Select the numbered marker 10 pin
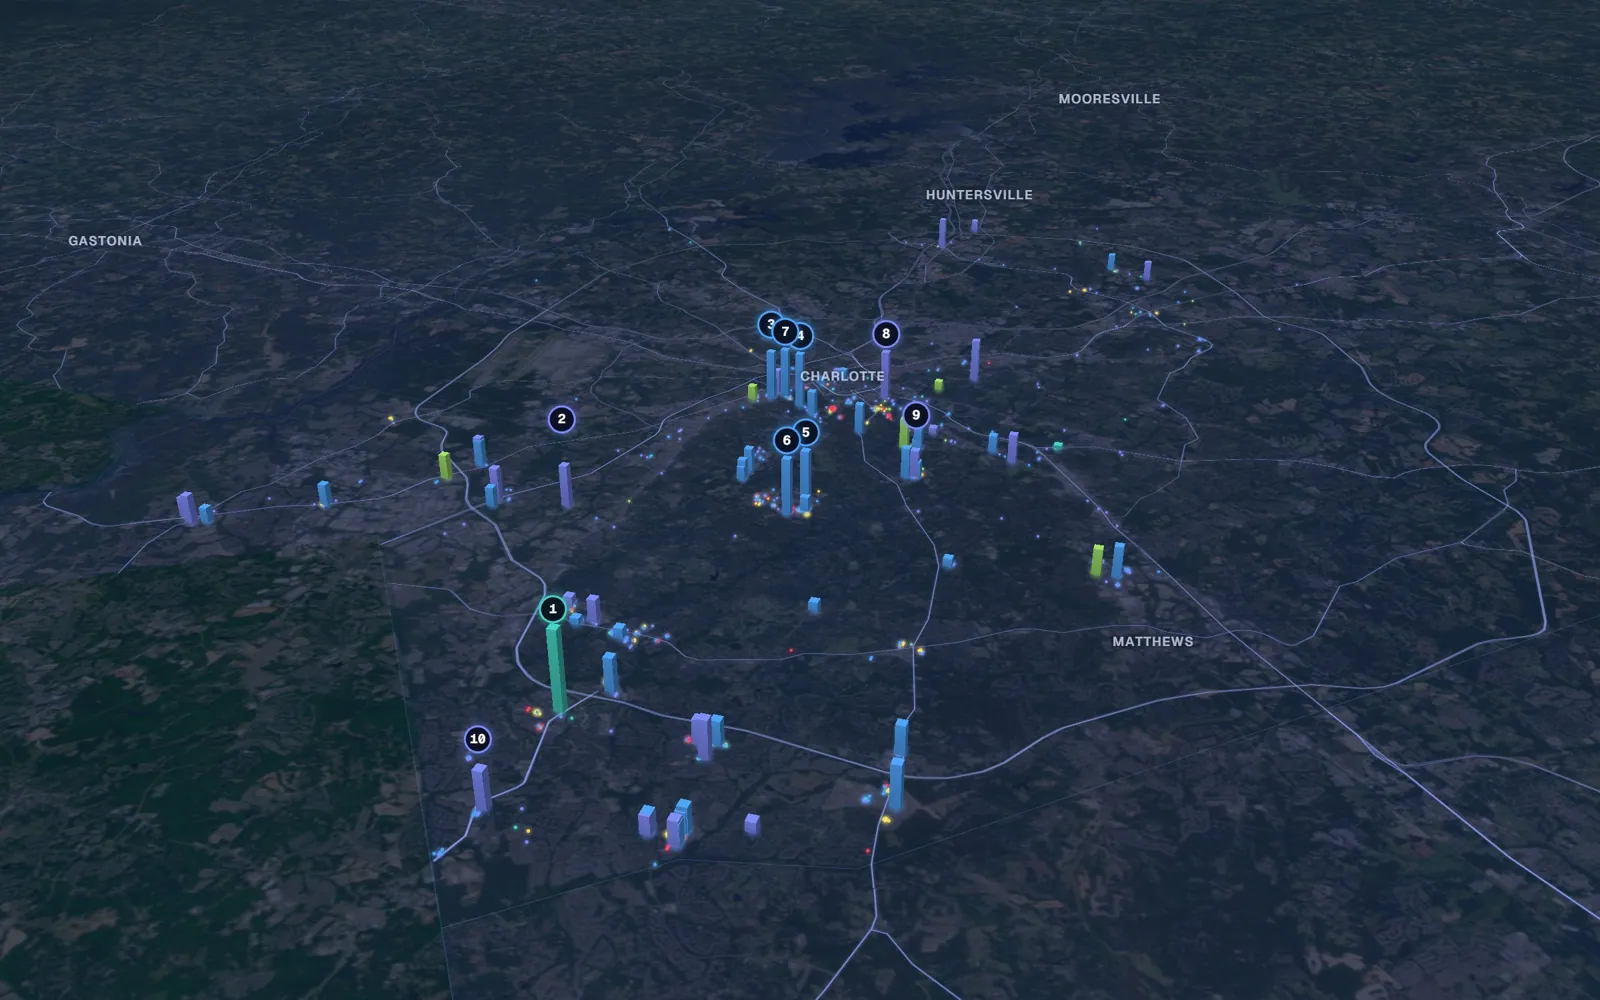The image size is (1600, 1000). pyautogui.click(x=478, y=739)
